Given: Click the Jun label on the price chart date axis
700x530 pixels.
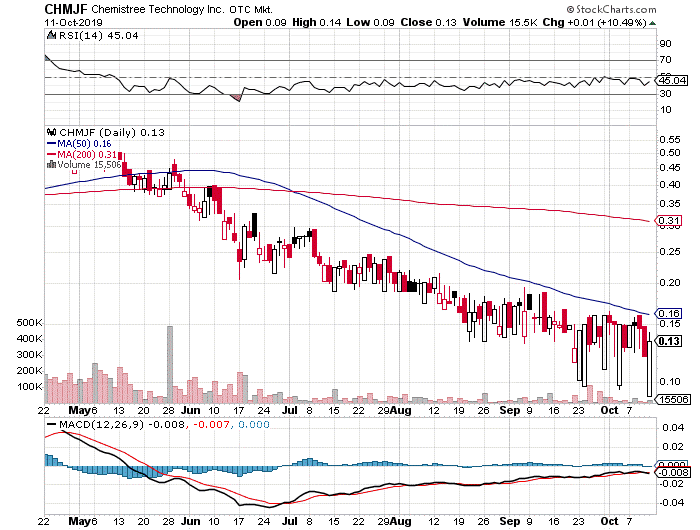Looking at the screenshot, I should coord(191,410).
